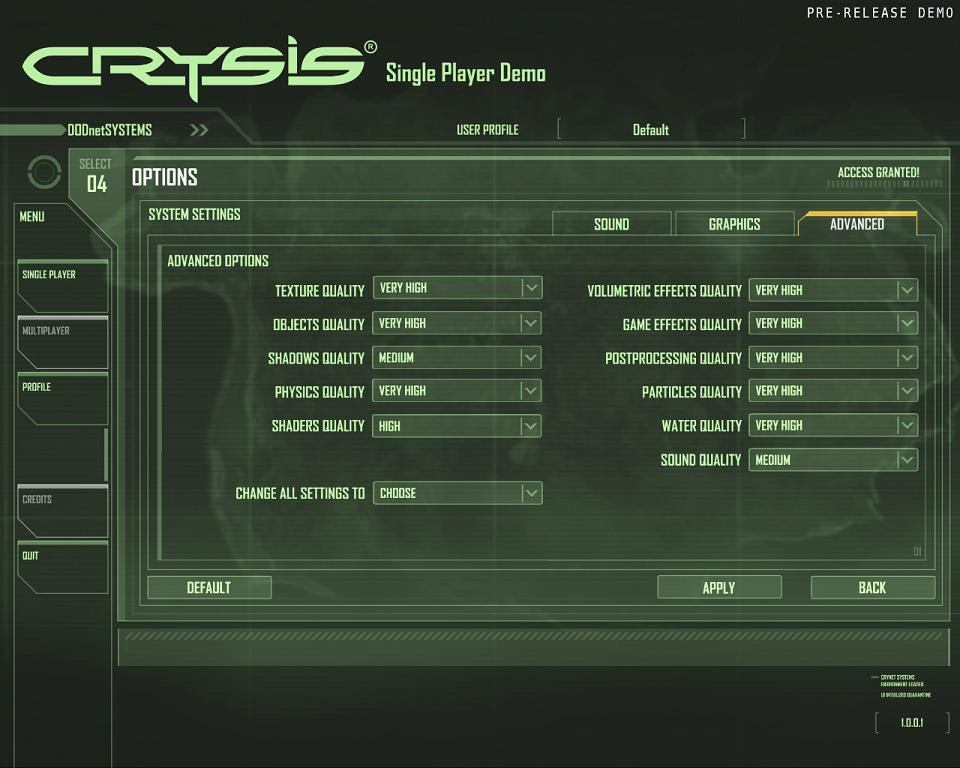Go back with the Back button
The height and width of the screenshot is (768, 960).
873,588
